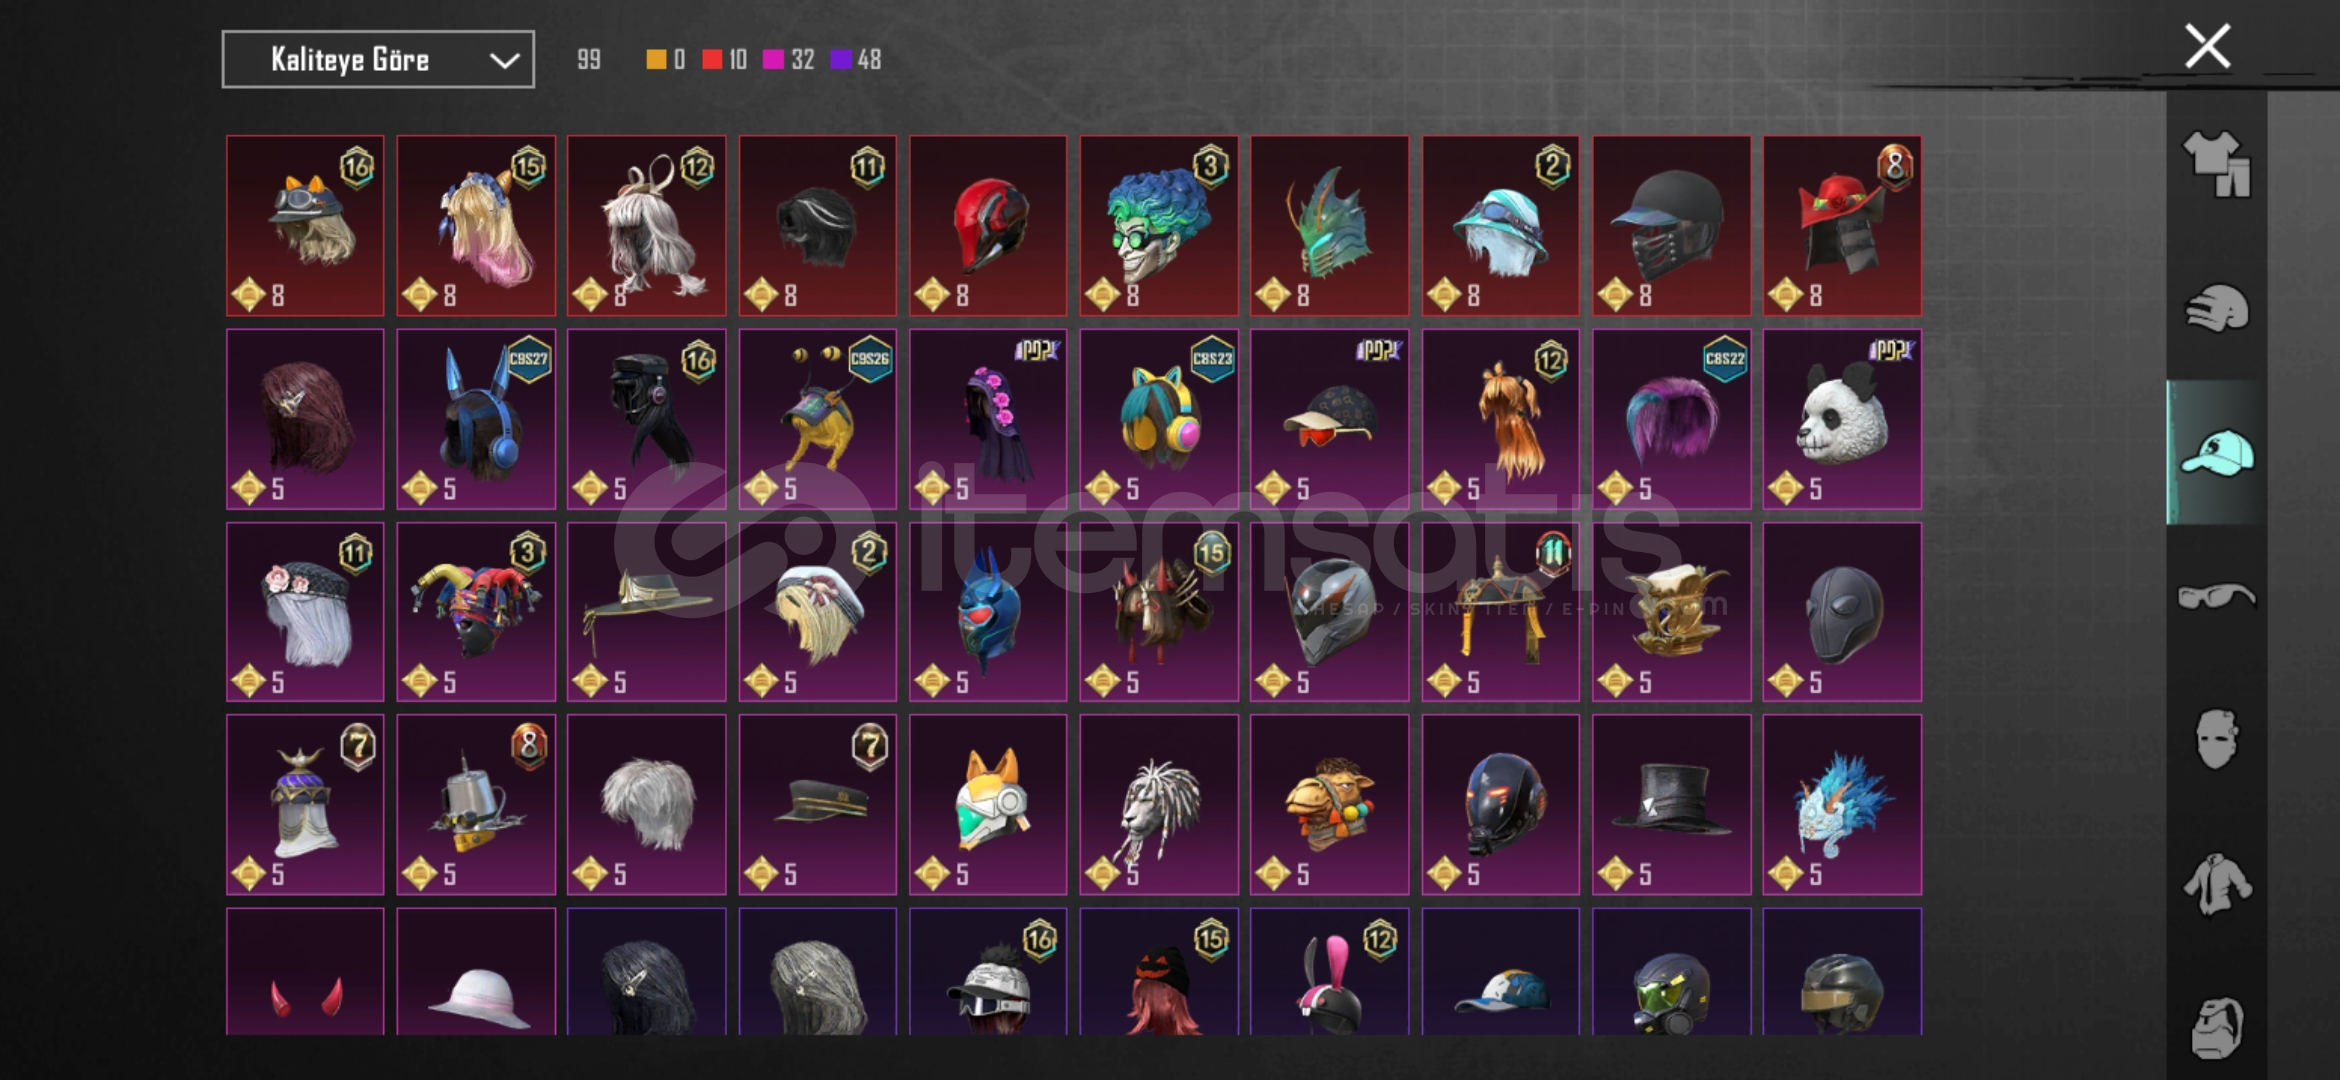Viewport: 2340px width, 1080px height.
Task: Select the panda head item
Action: [1842, 419]
